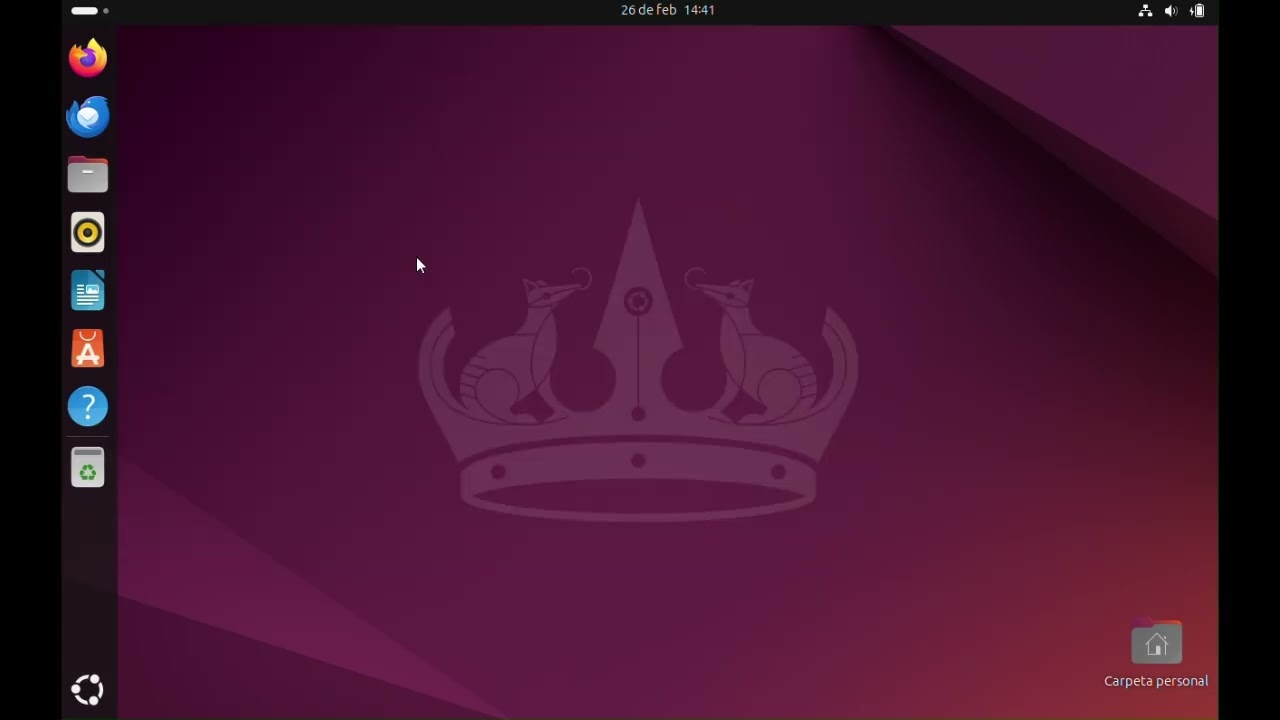Open the Trash in the dock
Screen dimensions: 1280x720
click(x=88, y=468)
